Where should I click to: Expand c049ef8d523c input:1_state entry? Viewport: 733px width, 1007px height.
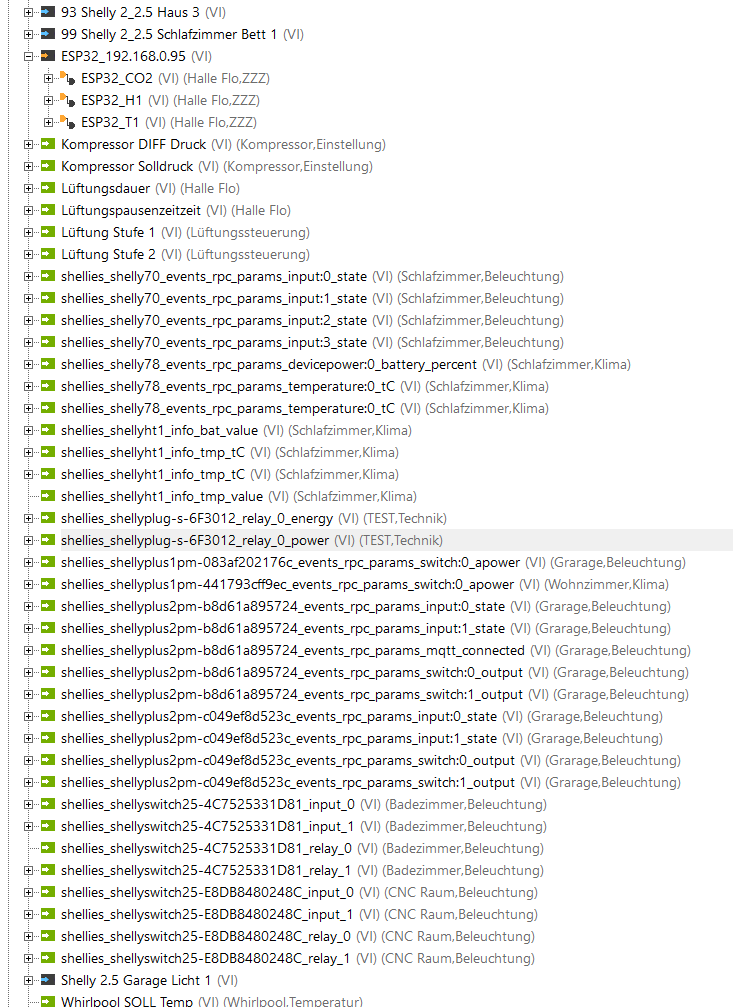click(x=28, y=738)
